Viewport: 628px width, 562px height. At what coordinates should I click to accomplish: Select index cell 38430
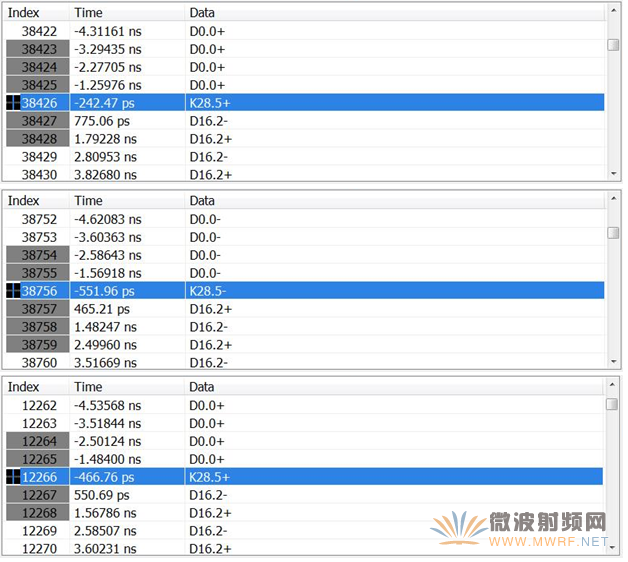coord(39,175)
